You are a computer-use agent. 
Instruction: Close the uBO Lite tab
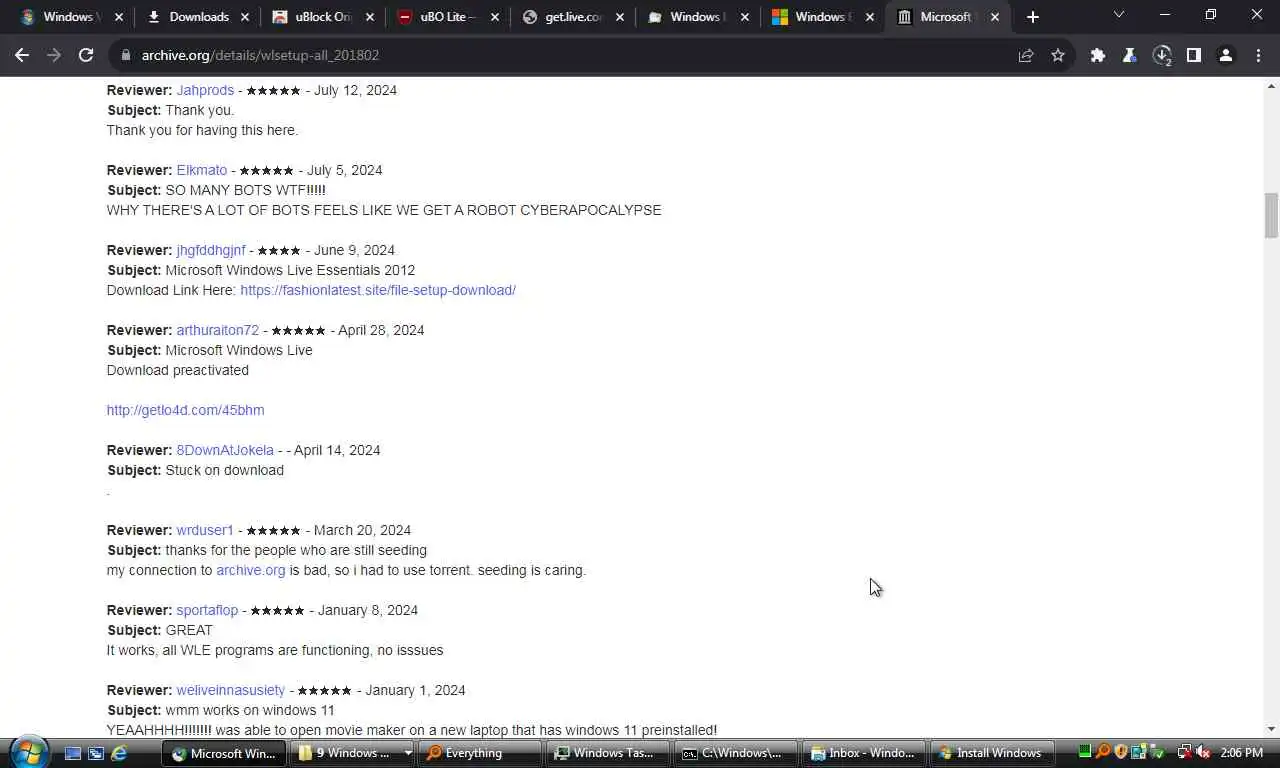[x=495, y=17]
